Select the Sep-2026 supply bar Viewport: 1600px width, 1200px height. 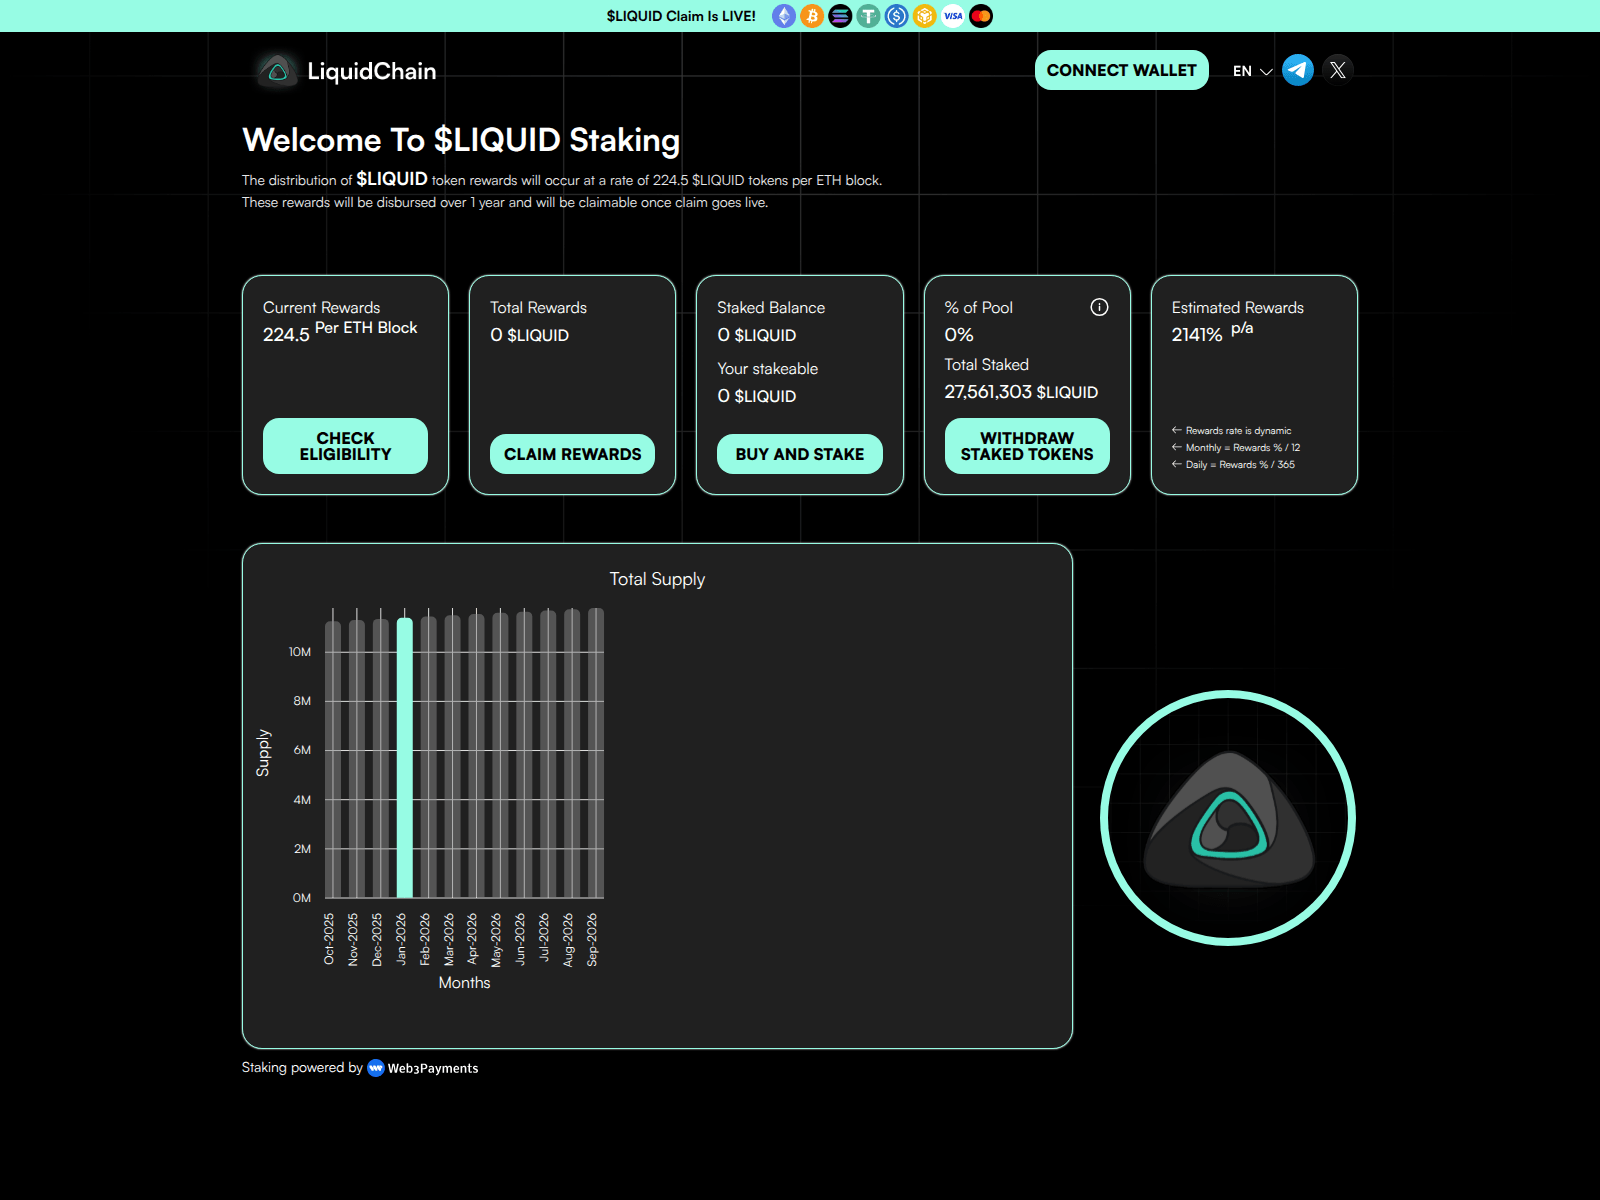coord(596,753)
